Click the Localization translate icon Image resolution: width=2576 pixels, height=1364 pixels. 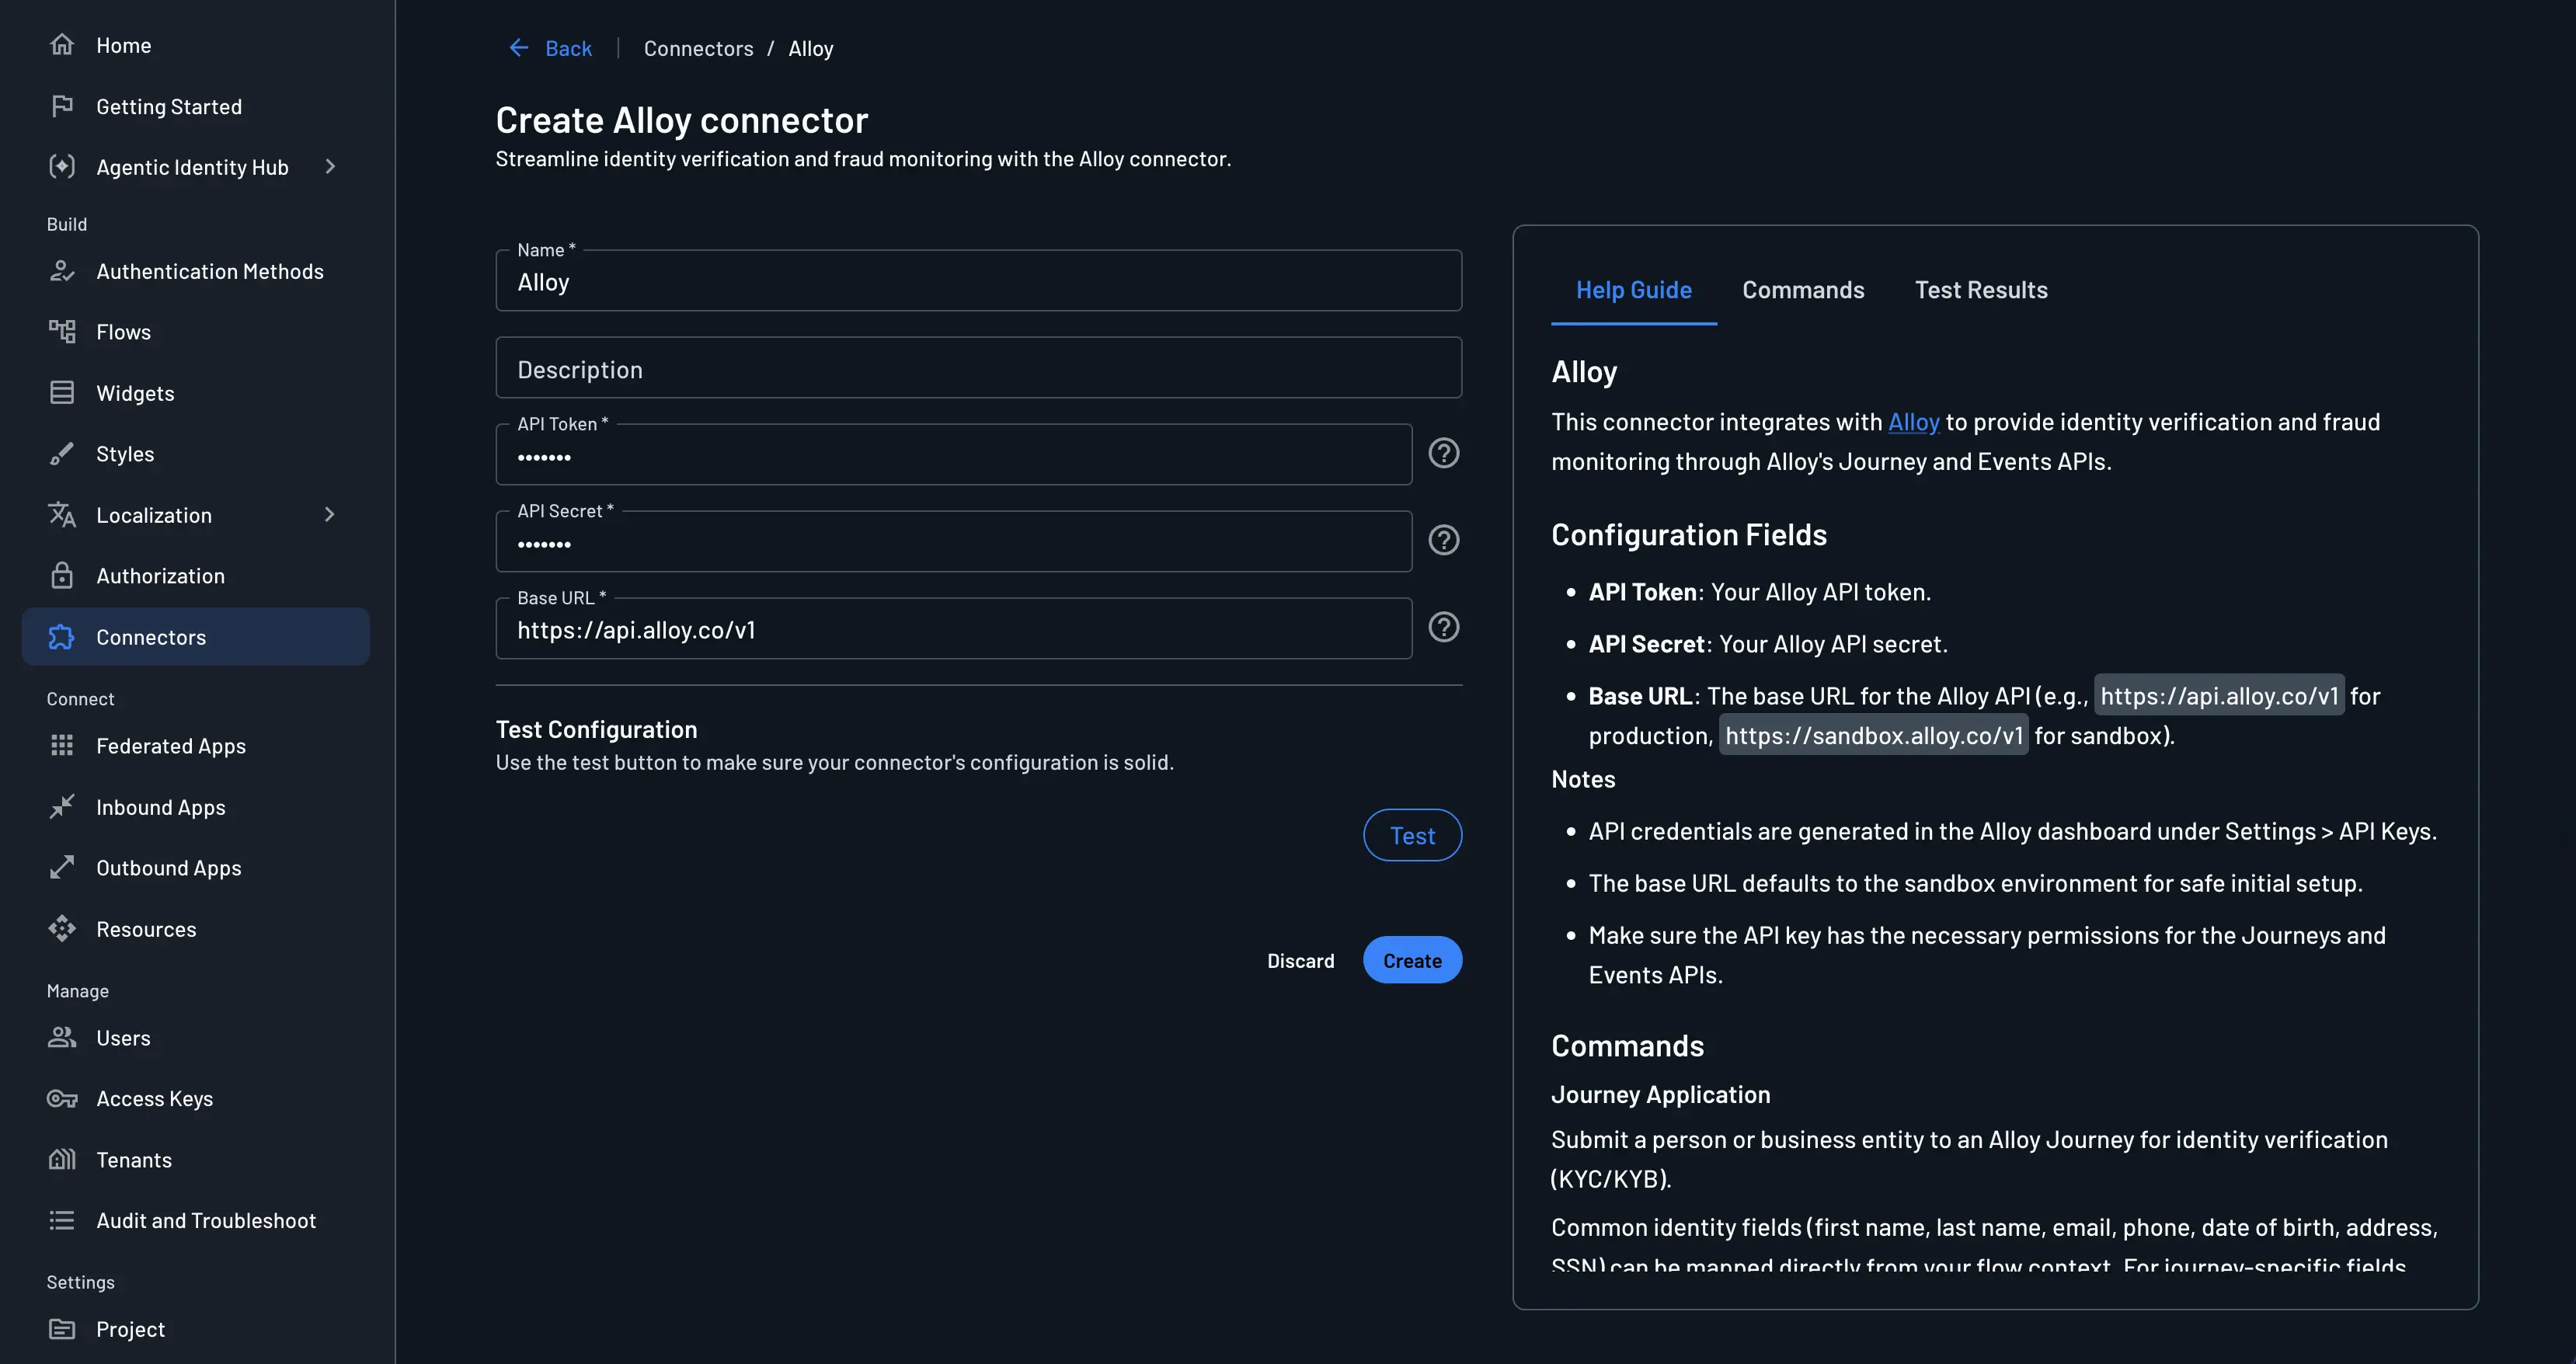[62, 515]
